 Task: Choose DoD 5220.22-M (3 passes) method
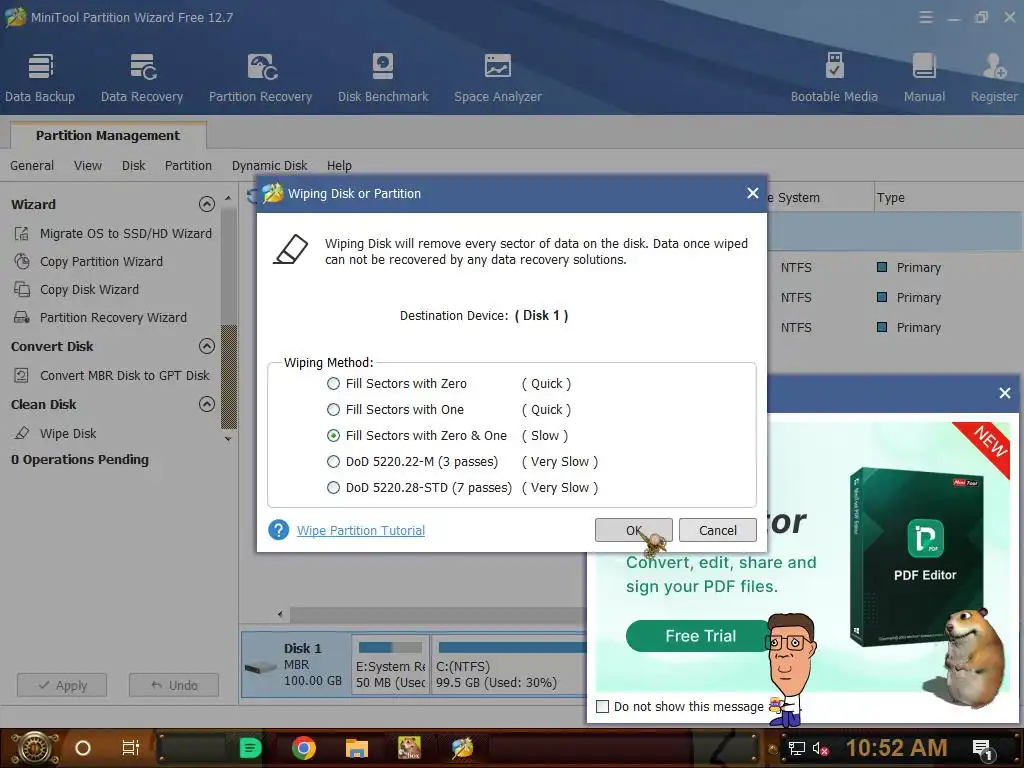[333, 462]
